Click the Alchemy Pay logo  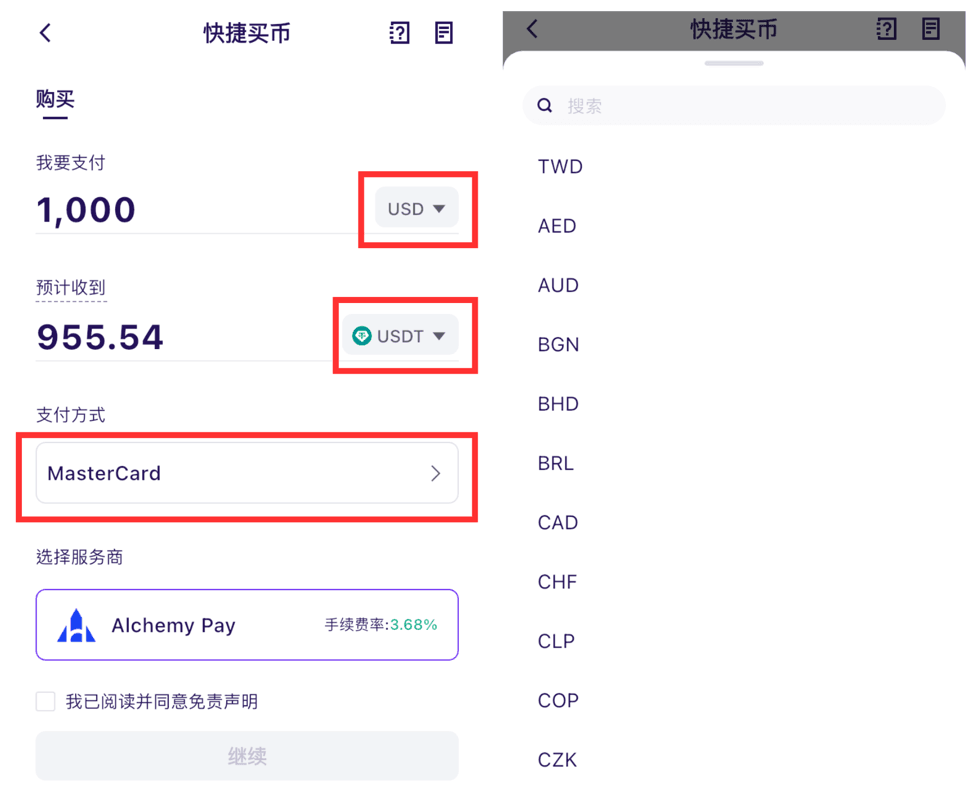(x=76, y=625)
